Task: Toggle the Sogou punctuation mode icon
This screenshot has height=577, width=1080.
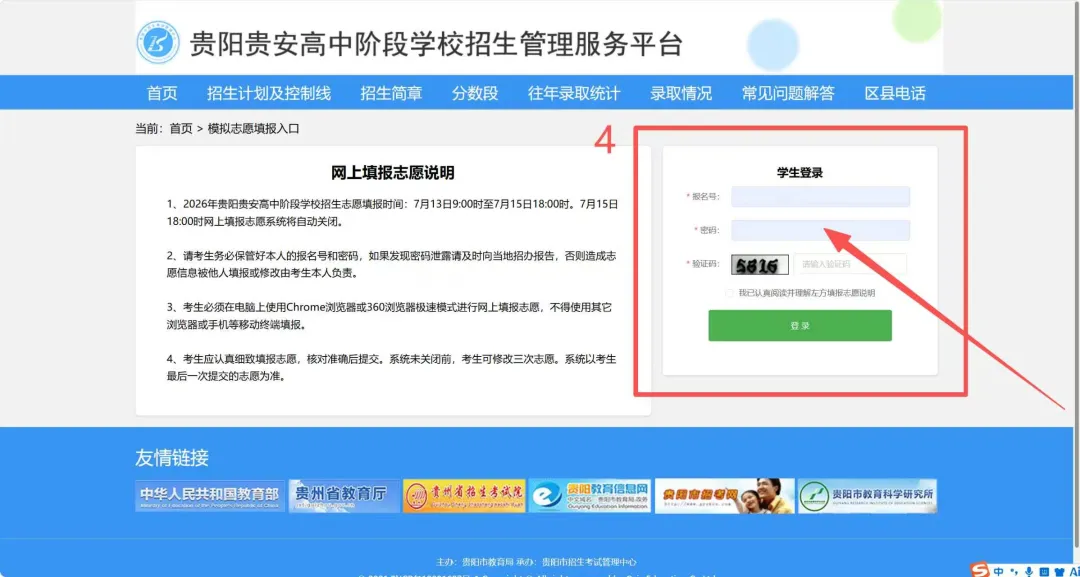Action: point(1014,571)
